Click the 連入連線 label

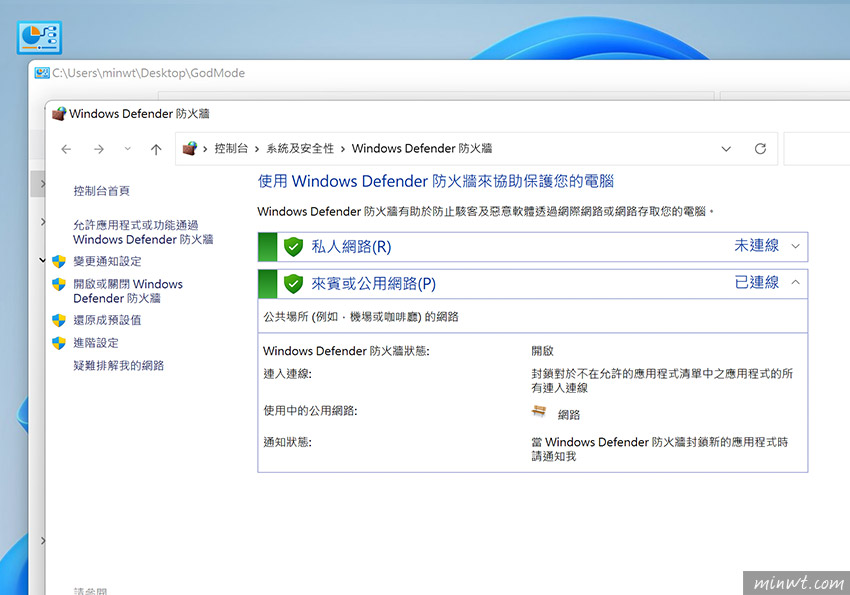287,374
